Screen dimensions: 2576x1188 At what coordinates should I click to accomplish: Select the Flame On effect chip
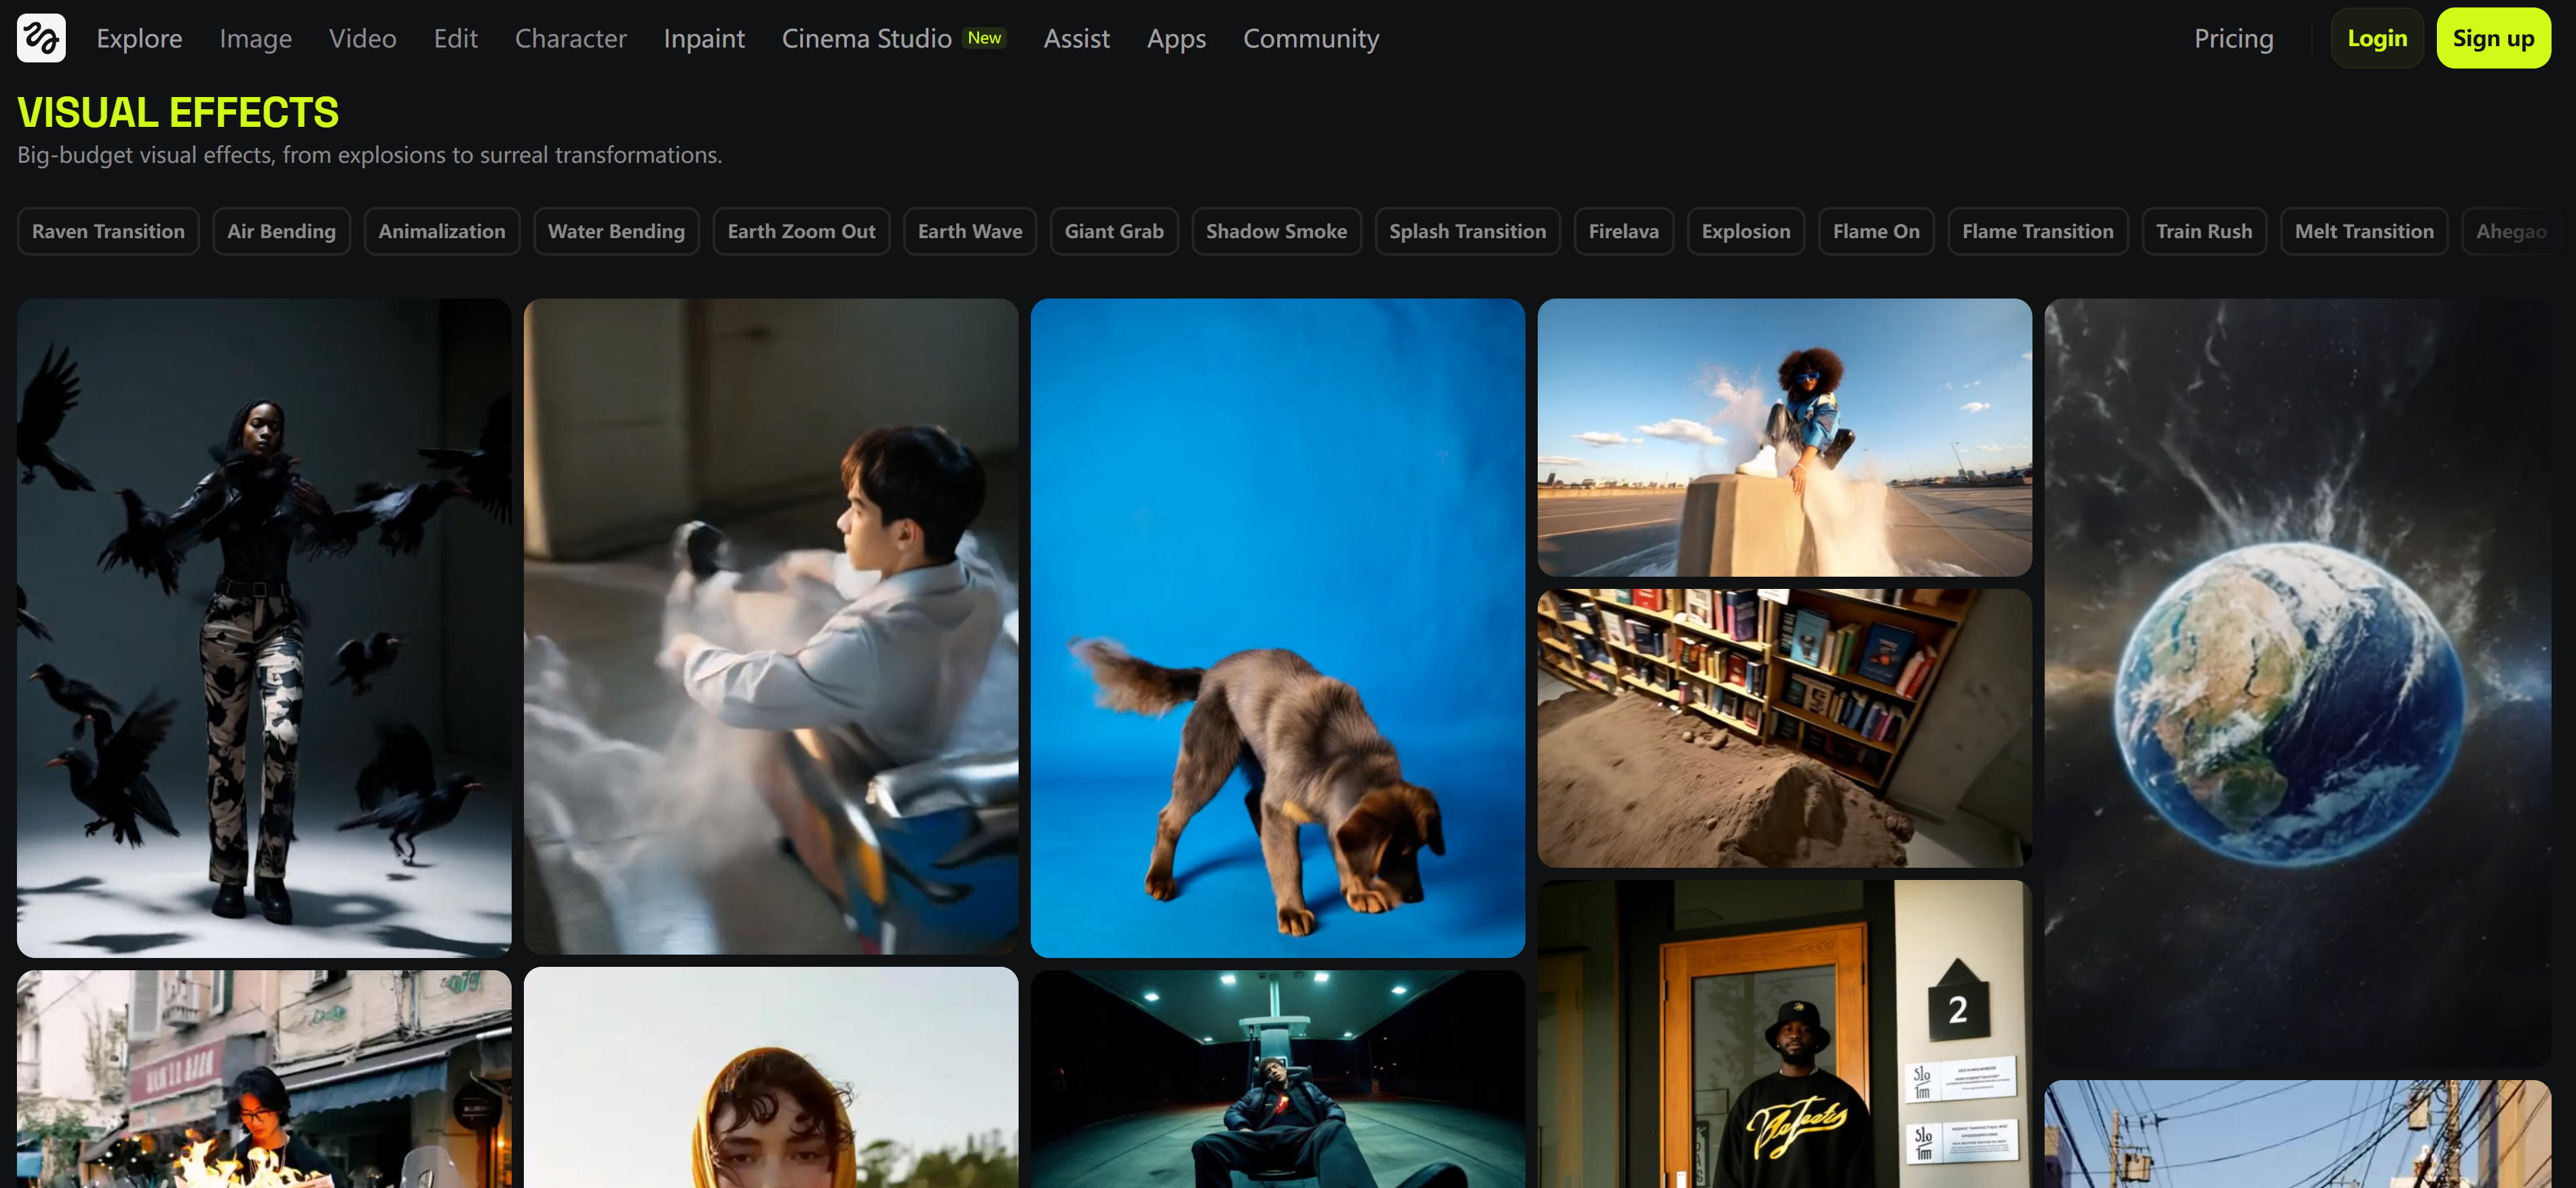[x=1875, y=231]
